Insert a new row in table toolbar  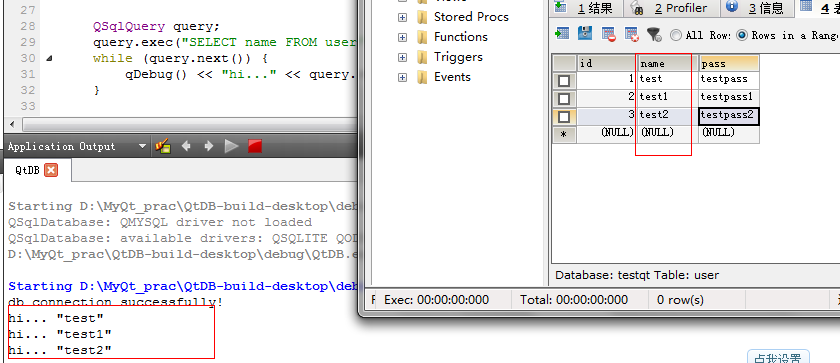click(561, 34)
